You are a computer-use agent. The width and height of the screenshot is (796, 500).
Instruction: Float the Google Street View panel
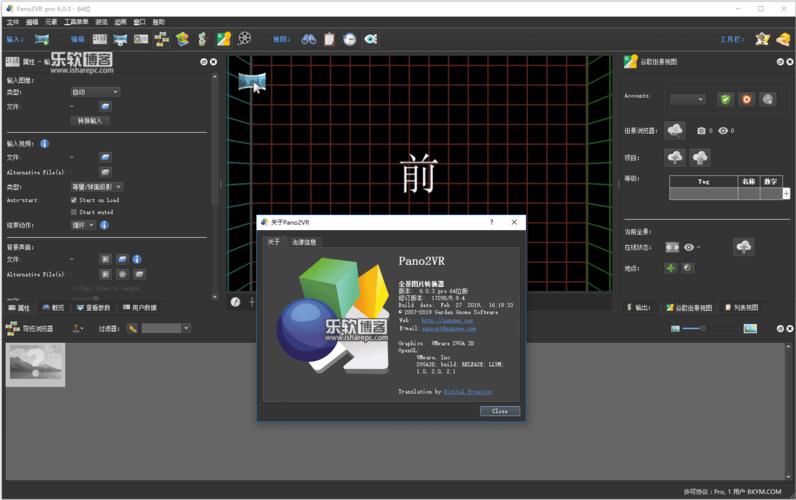point(780,62)
